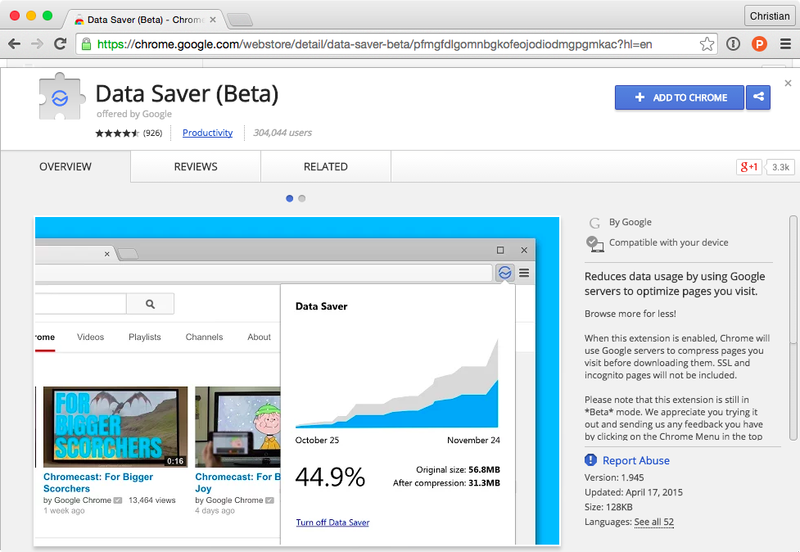Click the Data Saver puzzle piece logo
Screen dimensions: 800x552
coord(60,96)
